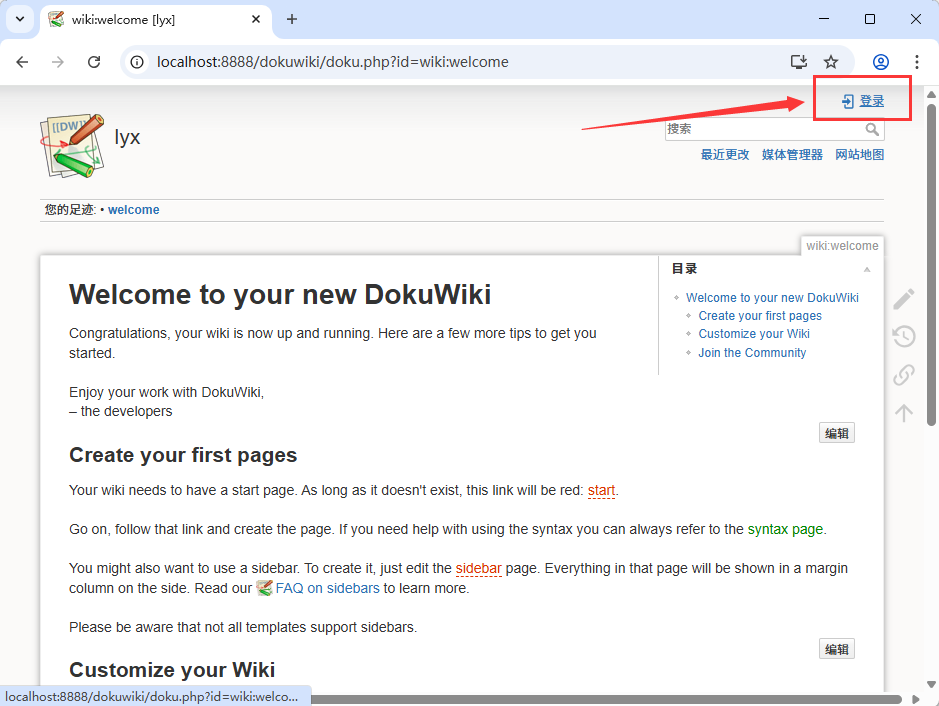Click inside the 搜索 search field

pos(760,129)
